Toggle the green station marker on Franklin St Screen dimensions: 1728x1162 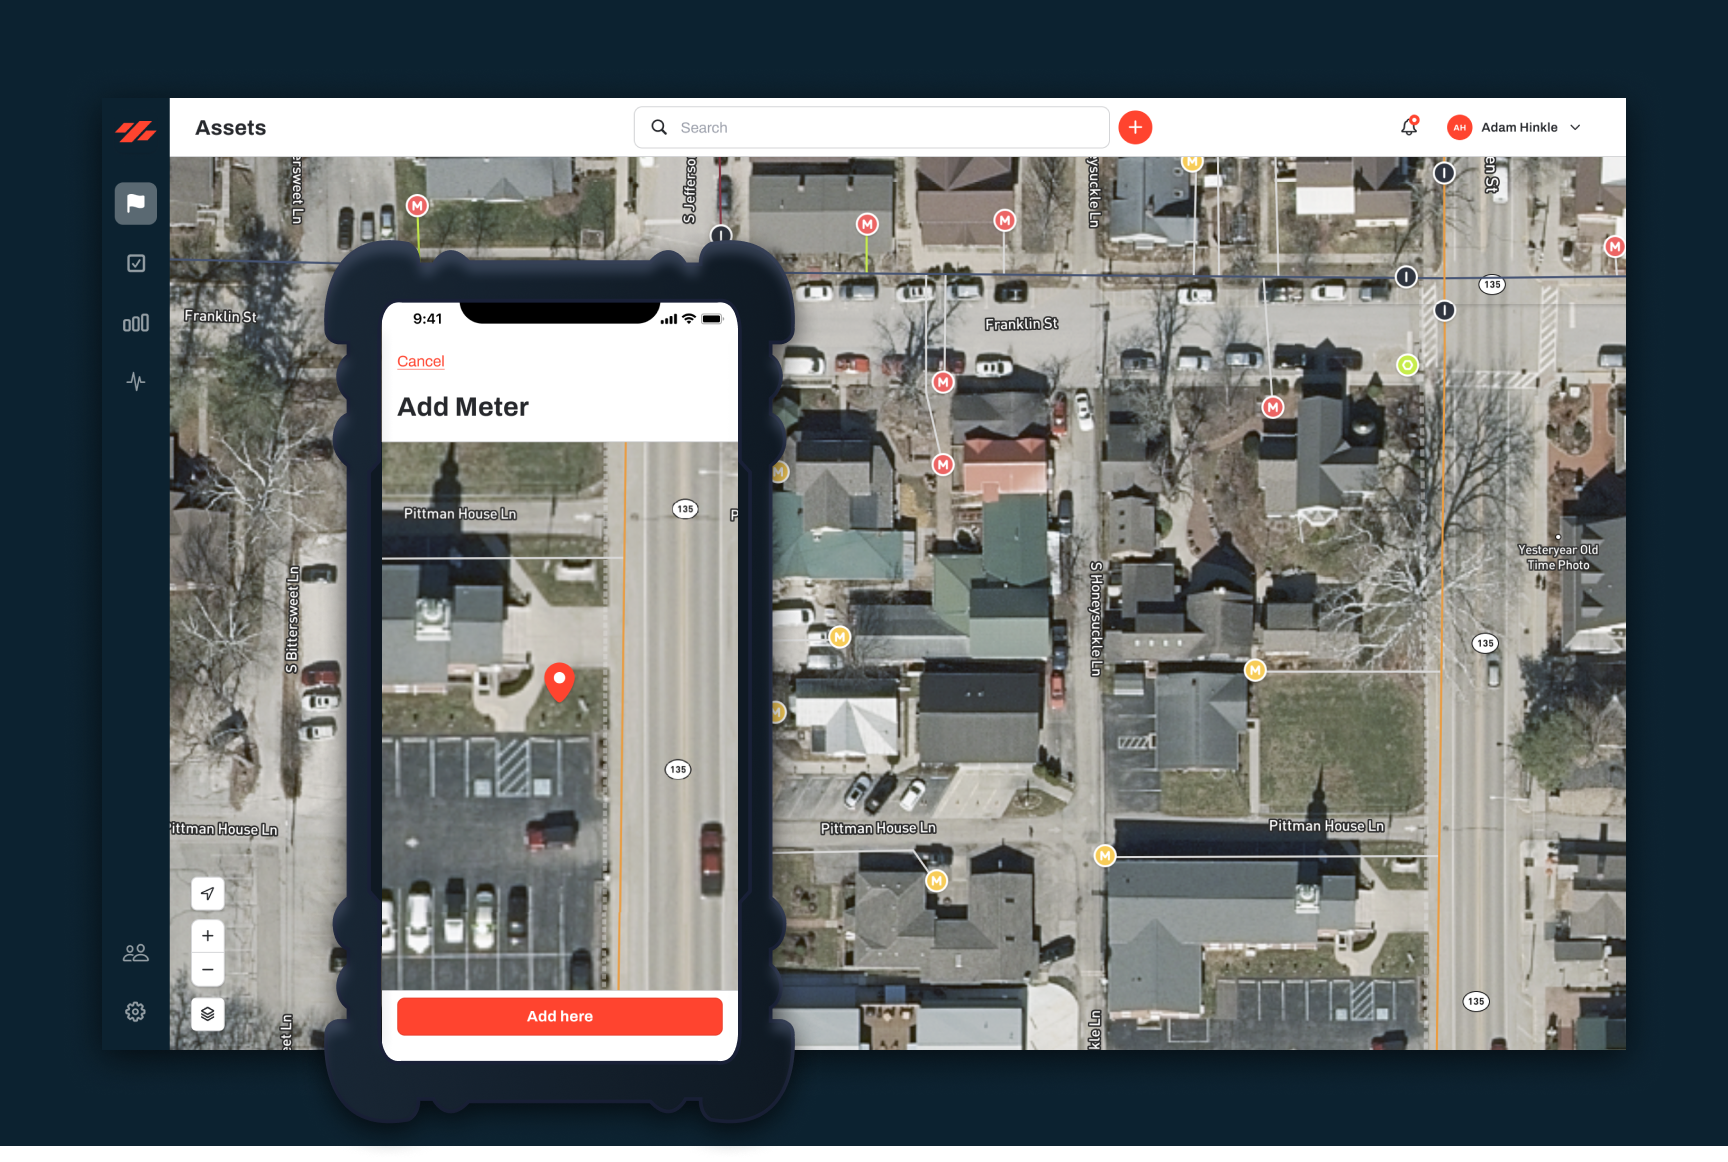pyautogui.click(x=1408, y=366)
